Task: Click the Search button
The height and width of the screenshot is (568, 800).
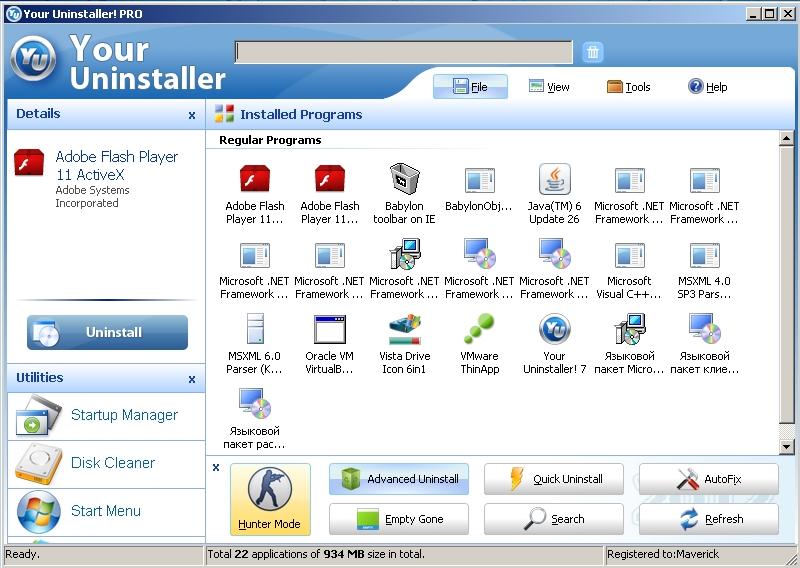Action: (554, 519)
